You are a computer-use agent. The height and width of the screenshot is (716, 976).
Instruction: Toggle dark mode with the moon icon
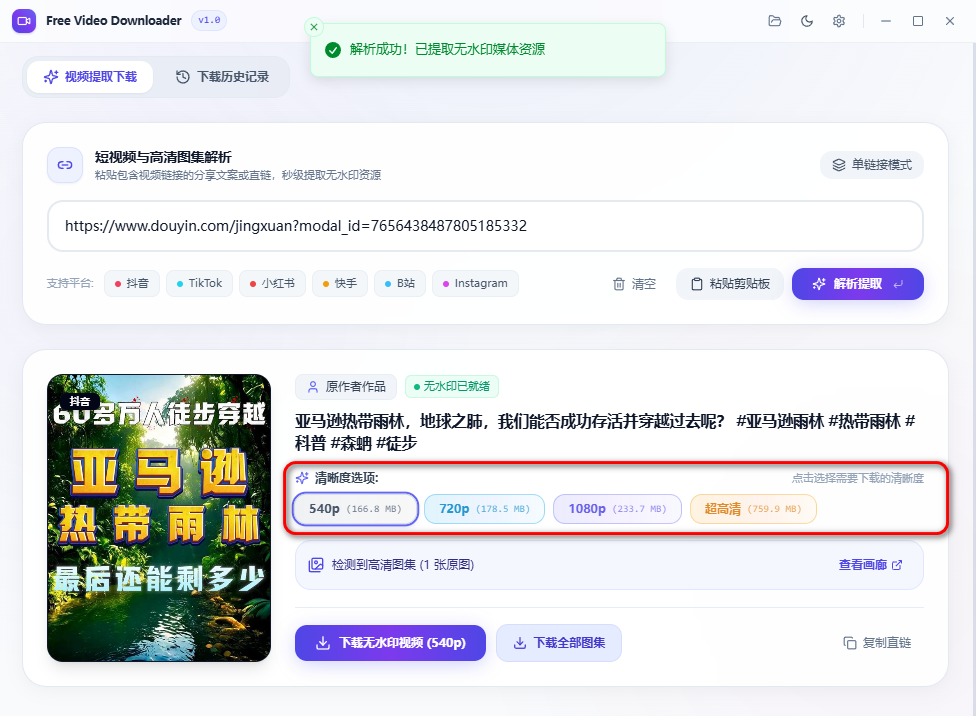click(807, 21)
